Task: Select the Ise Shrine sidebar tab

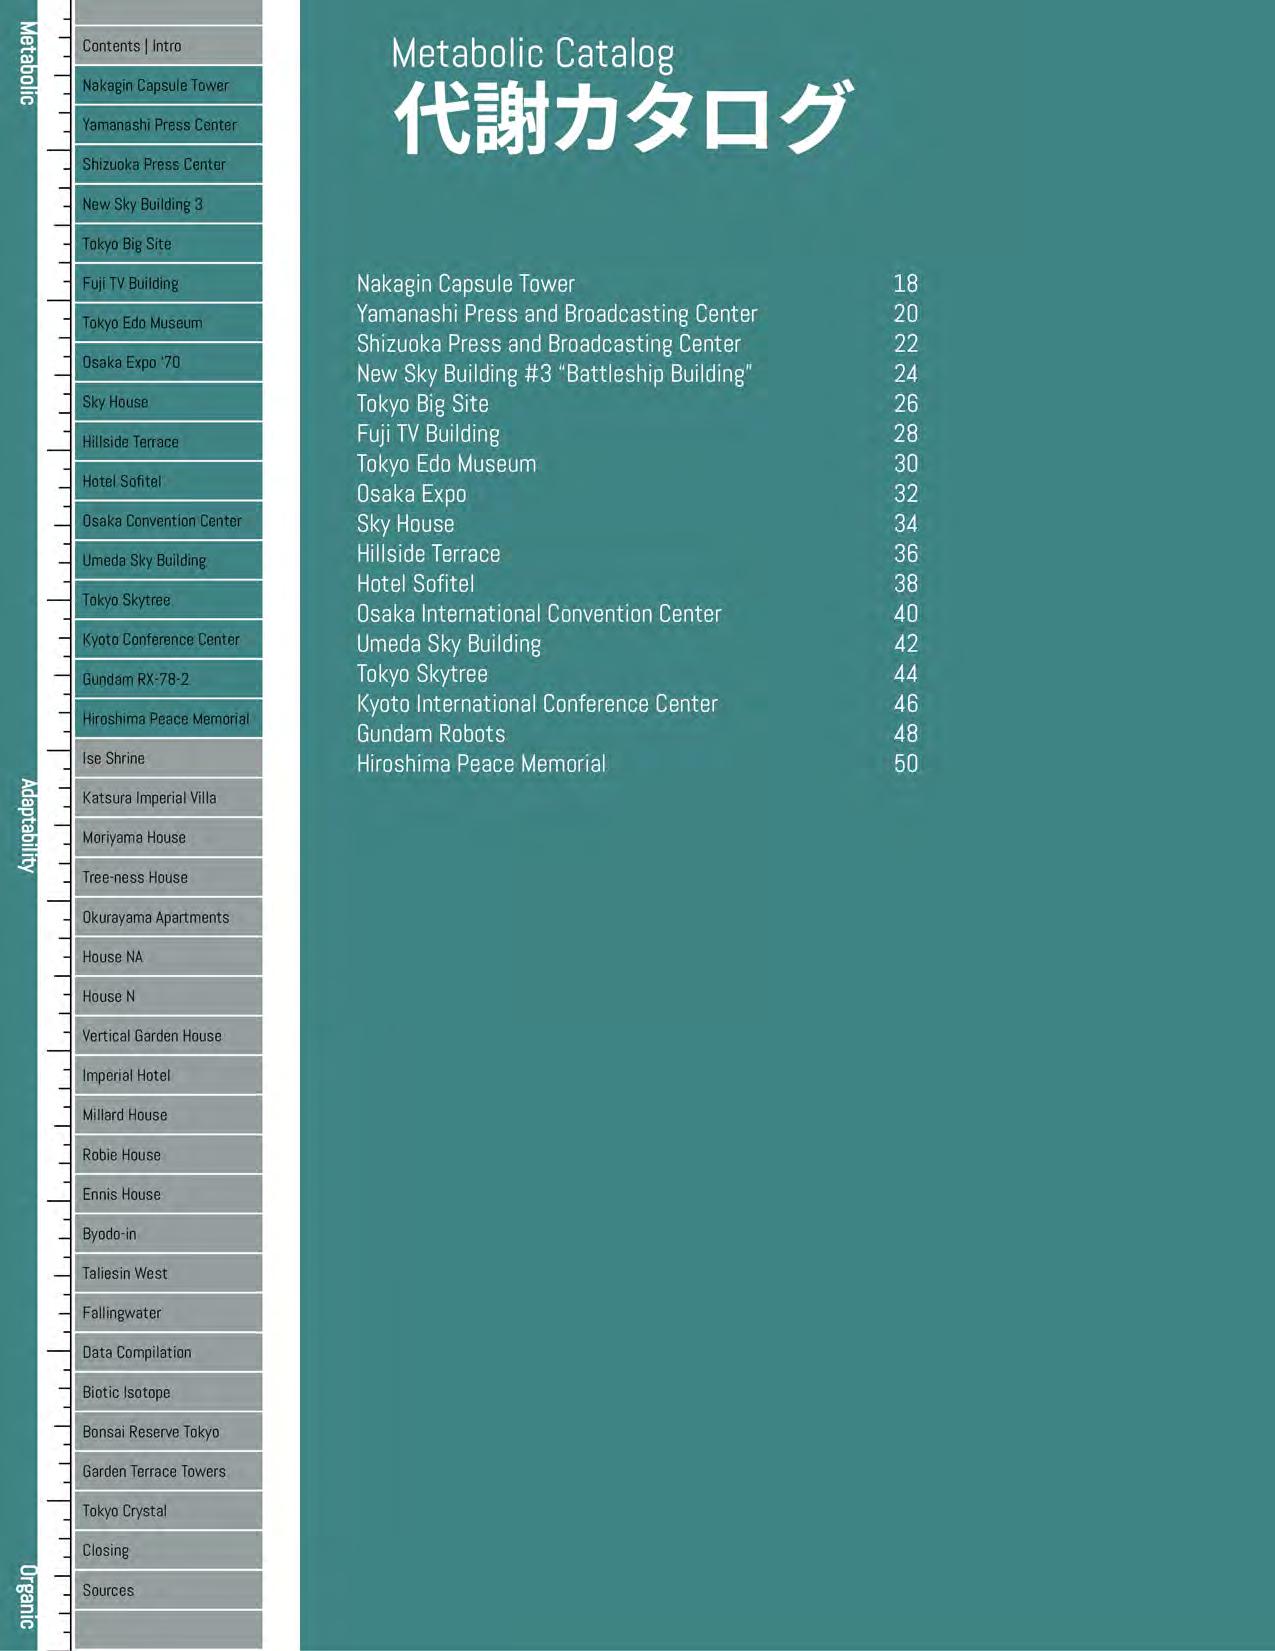Action: point(168,758)
